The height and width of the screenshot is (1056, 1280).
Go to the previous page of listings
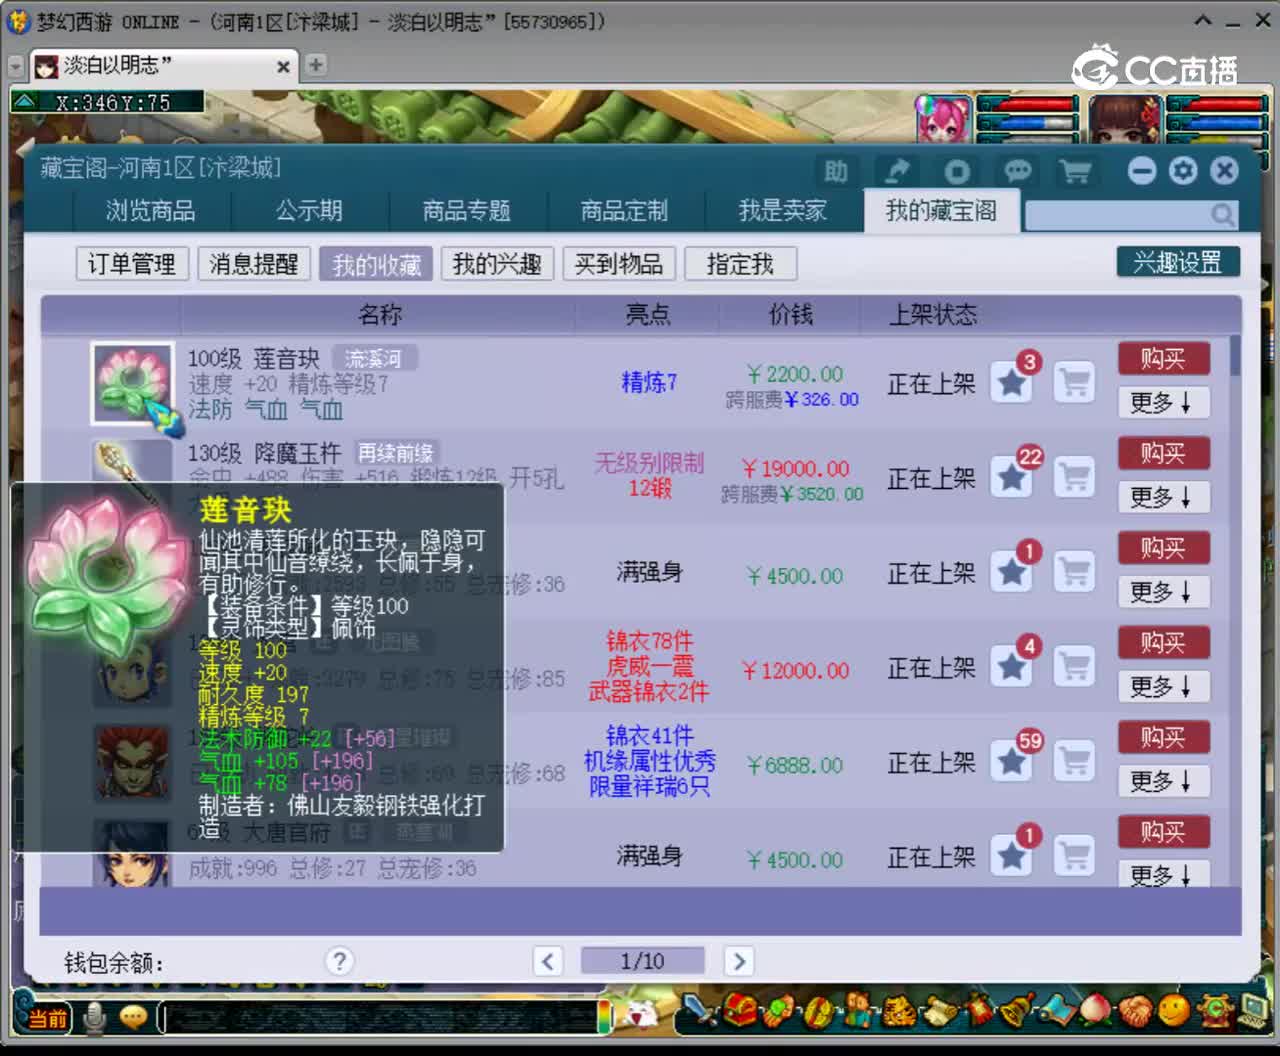[548, 961]
